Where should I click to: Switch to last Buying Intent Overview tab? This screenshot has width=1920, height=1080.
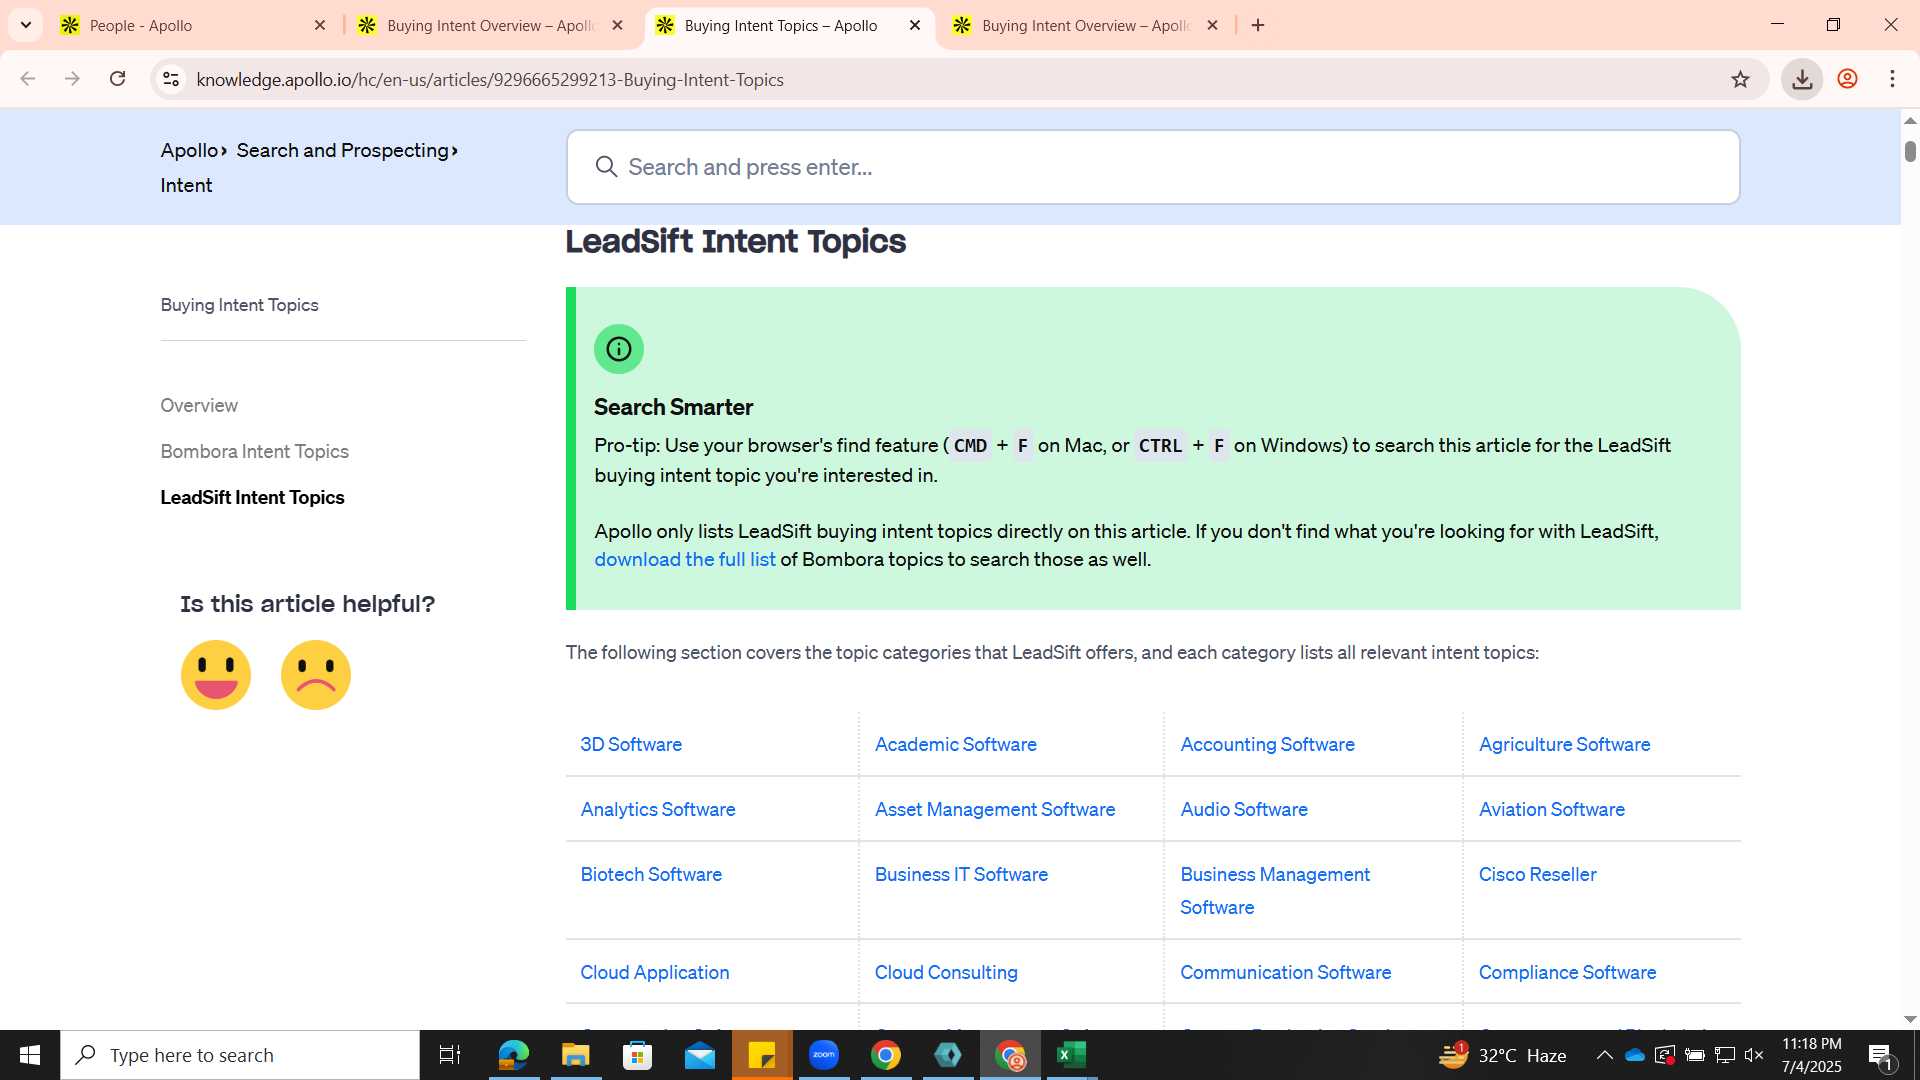[1085, 25]
